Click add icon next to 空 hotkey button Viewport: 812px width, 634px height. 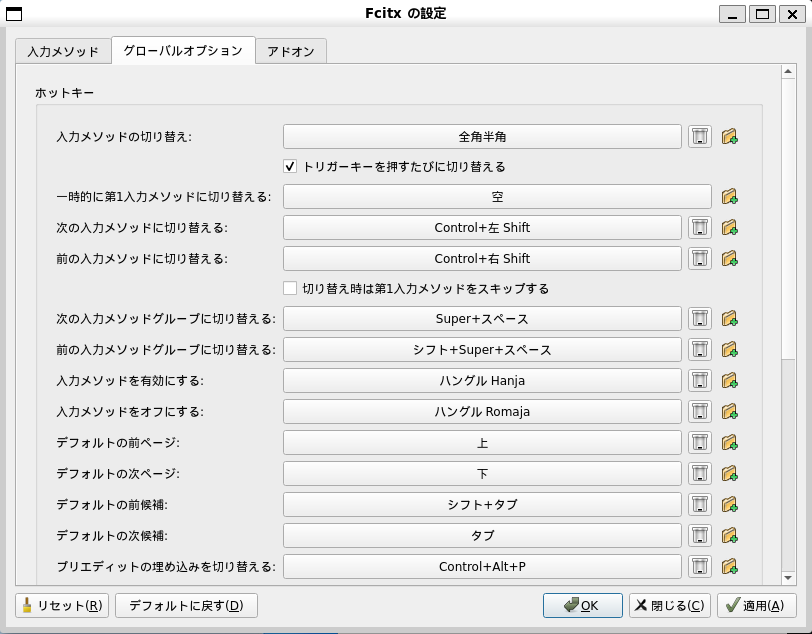pos(729,197)
